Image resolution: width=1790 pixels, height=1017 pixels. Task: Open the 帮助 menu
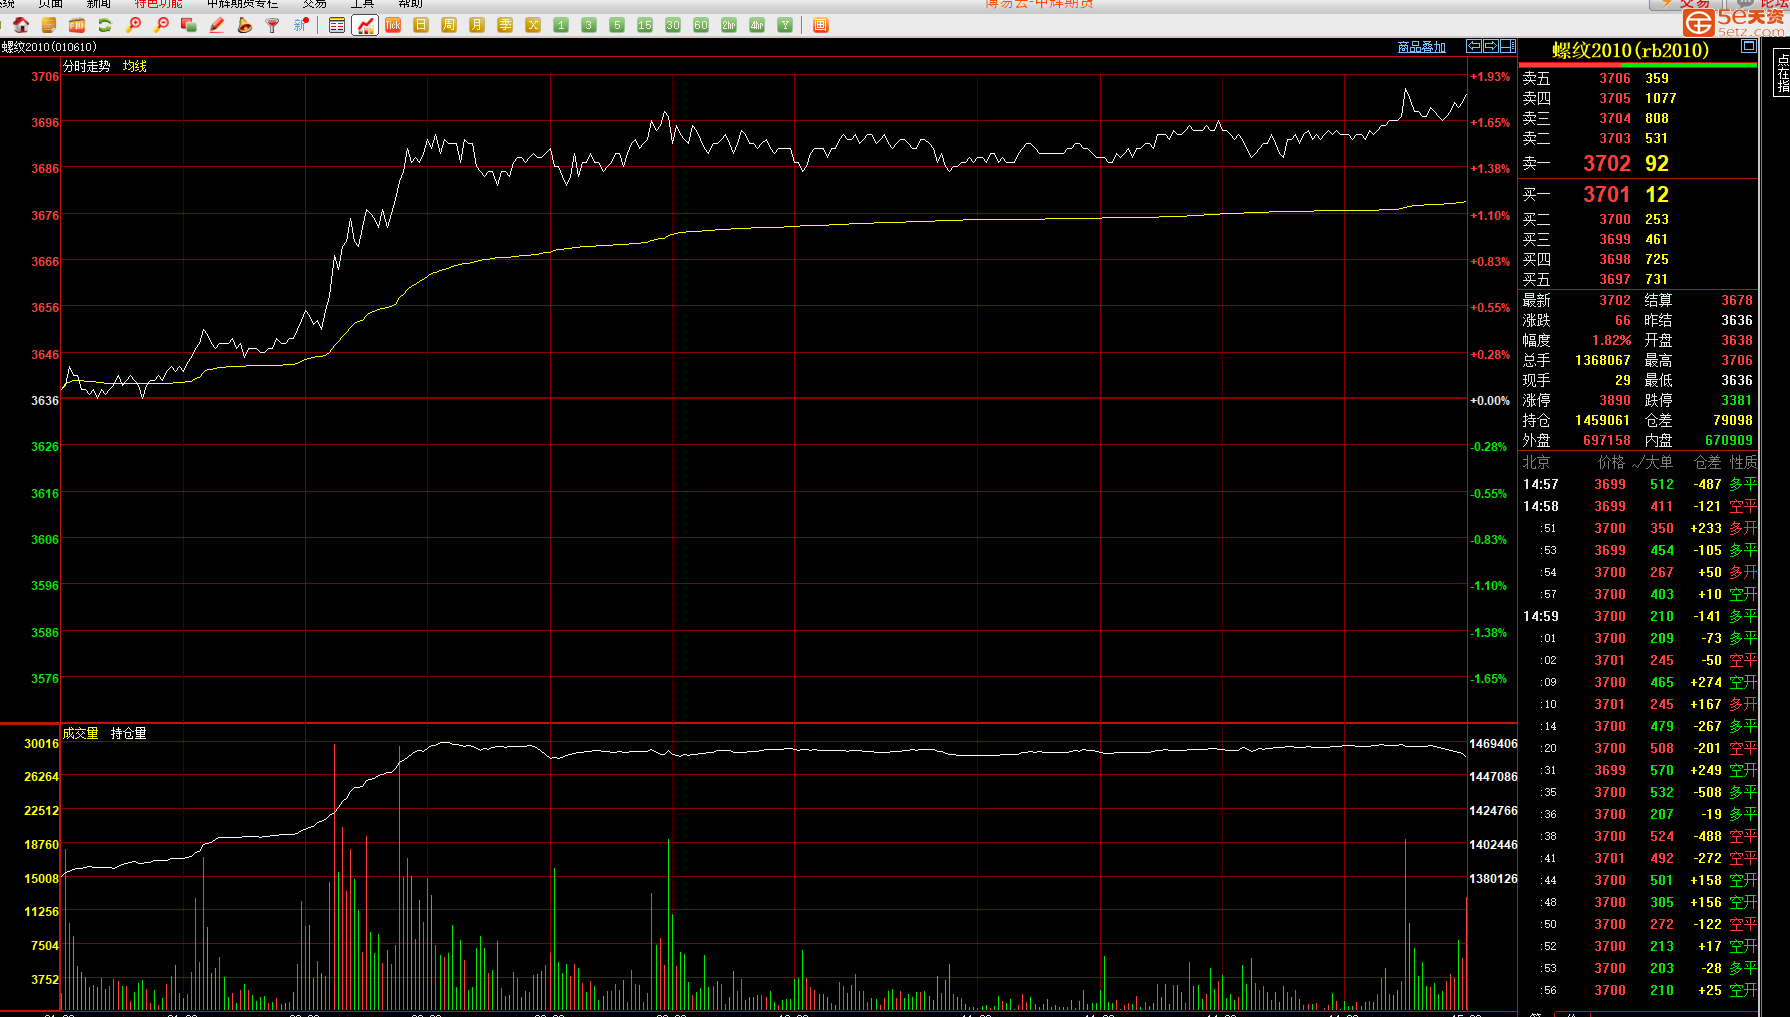[411, 4]
